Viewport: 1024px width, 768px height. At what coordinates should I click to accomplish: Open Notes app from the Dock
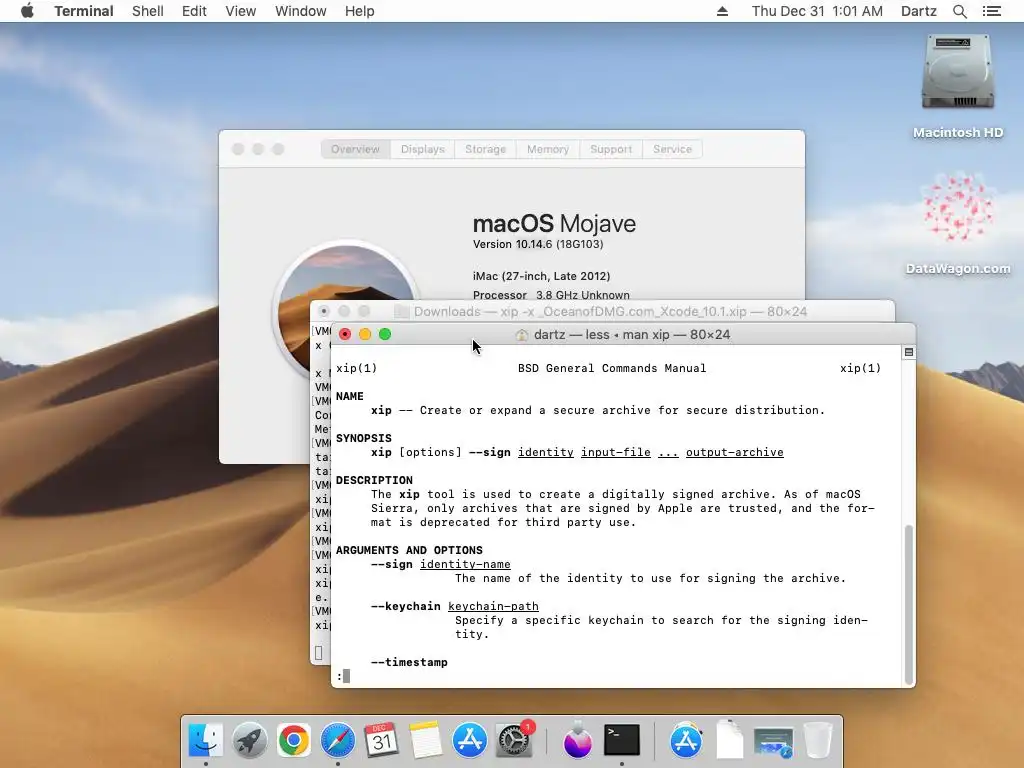(426, 740)
